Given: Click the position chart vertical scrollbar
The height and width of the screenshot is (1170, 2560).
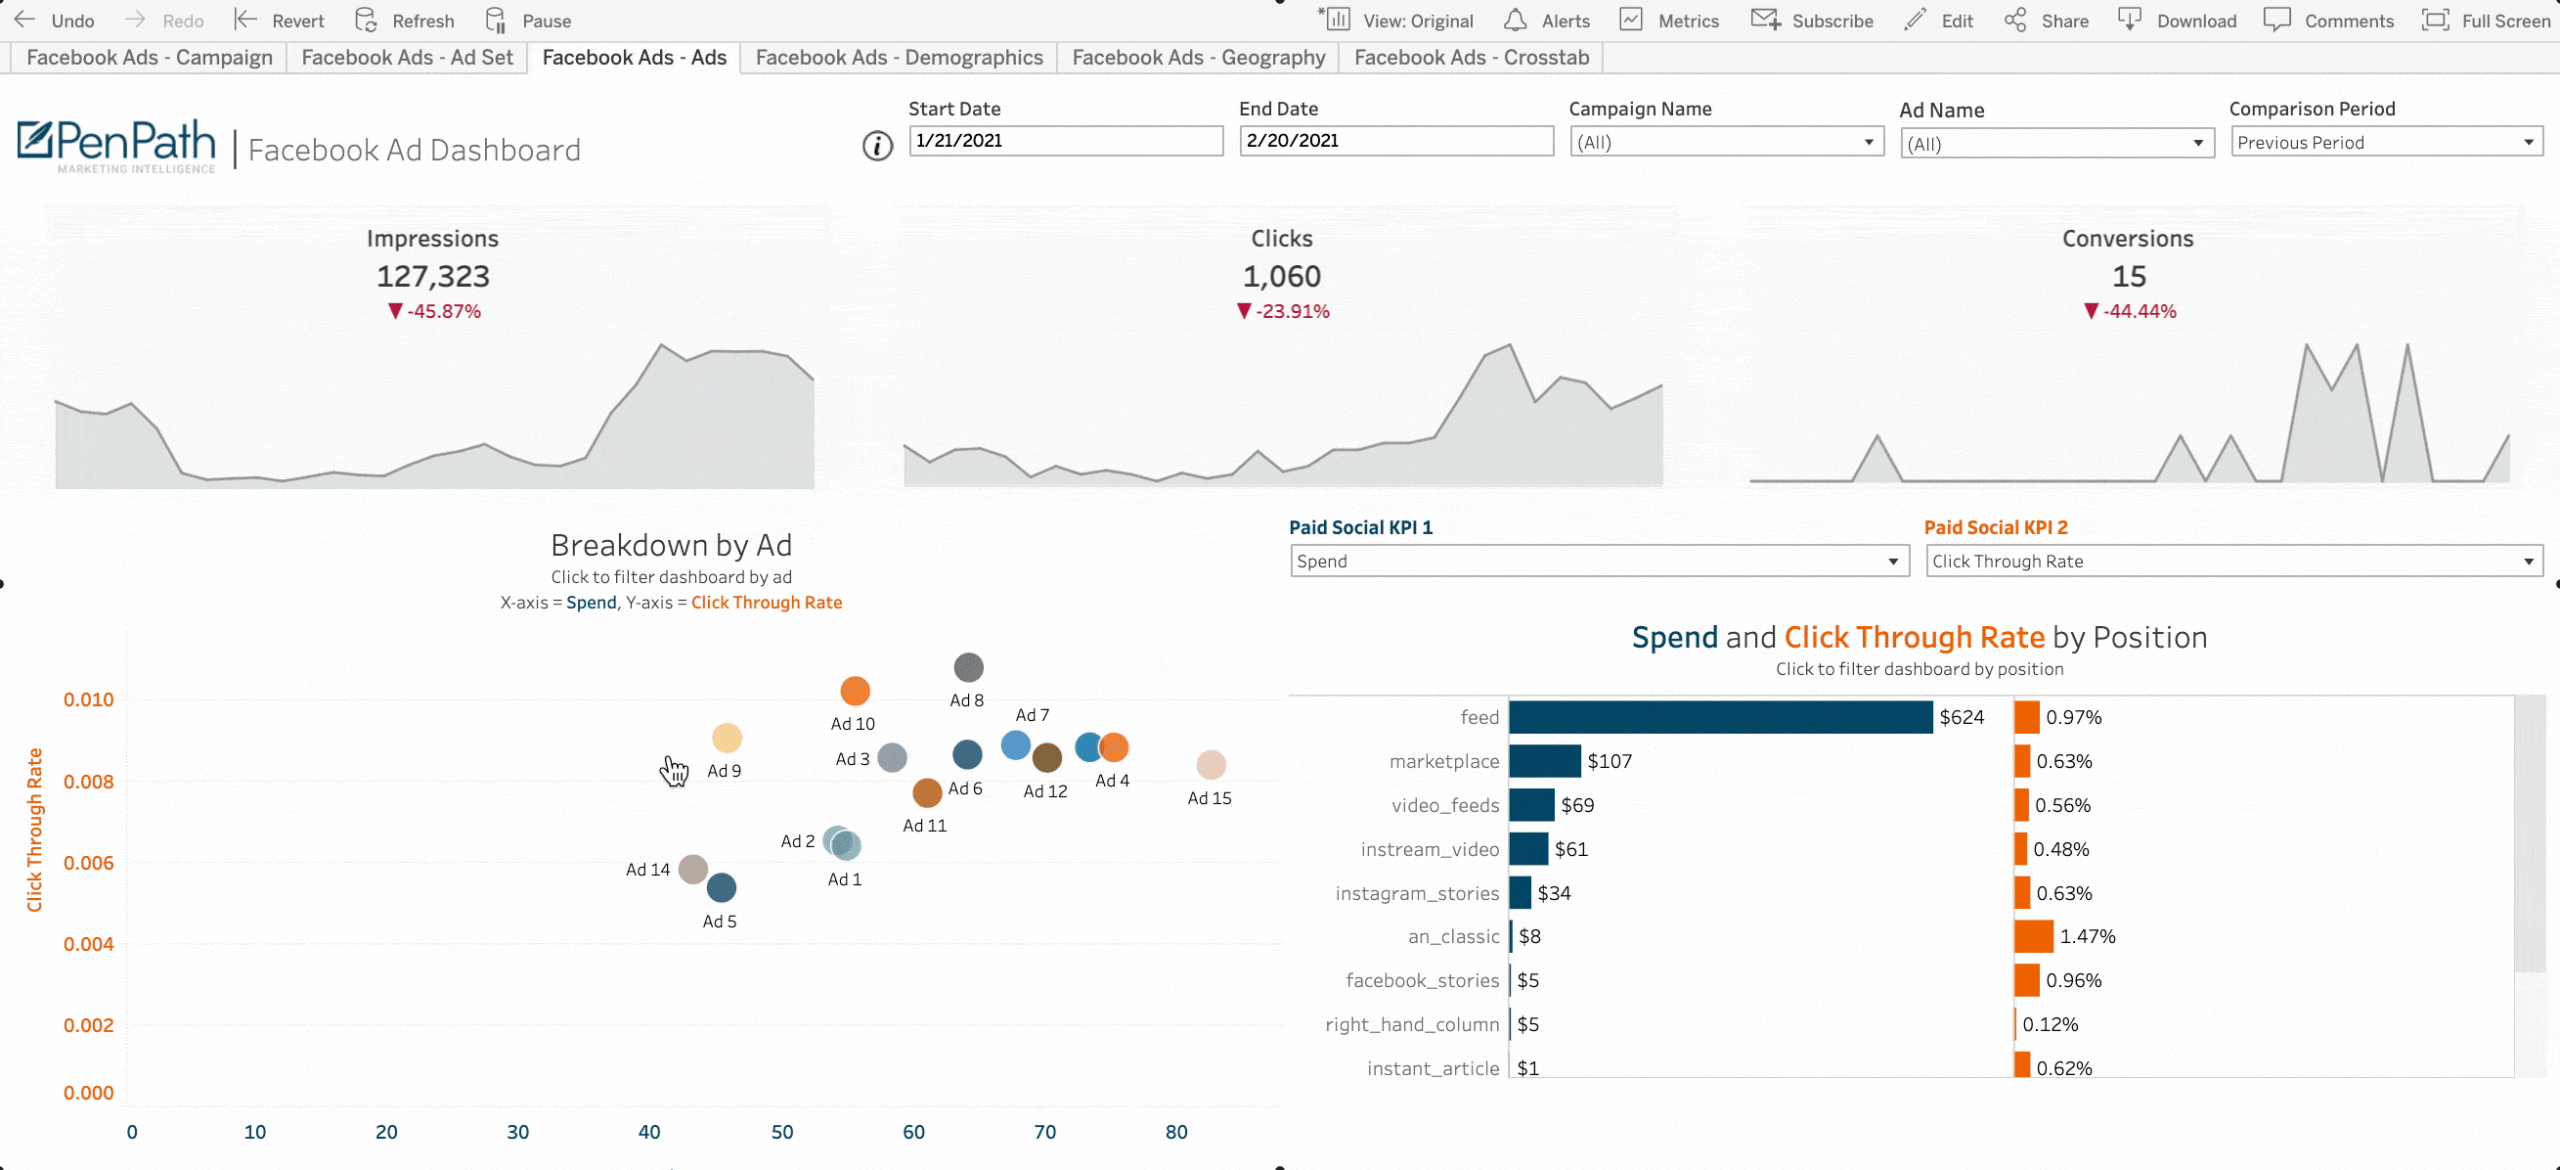Looking at the screenshot, I should (x=2530, y=834).
